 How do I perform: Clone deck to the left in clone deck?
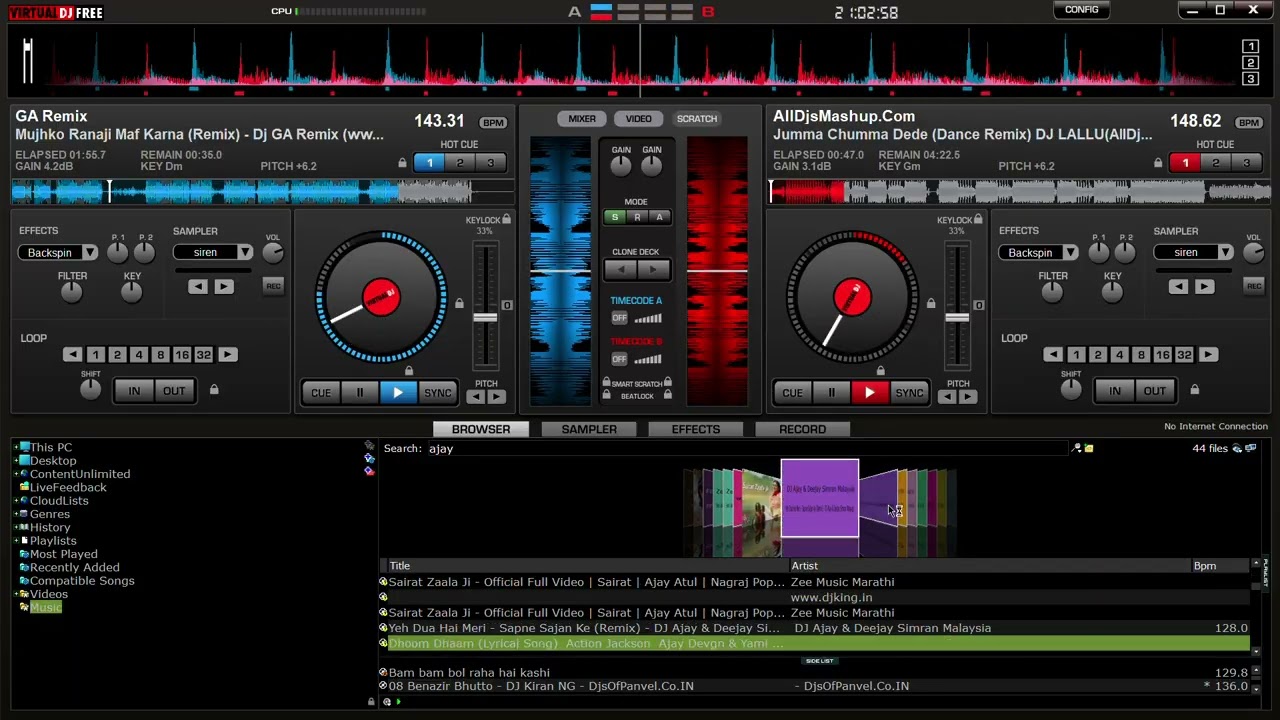pyautogui.click(x=622, y=270)
